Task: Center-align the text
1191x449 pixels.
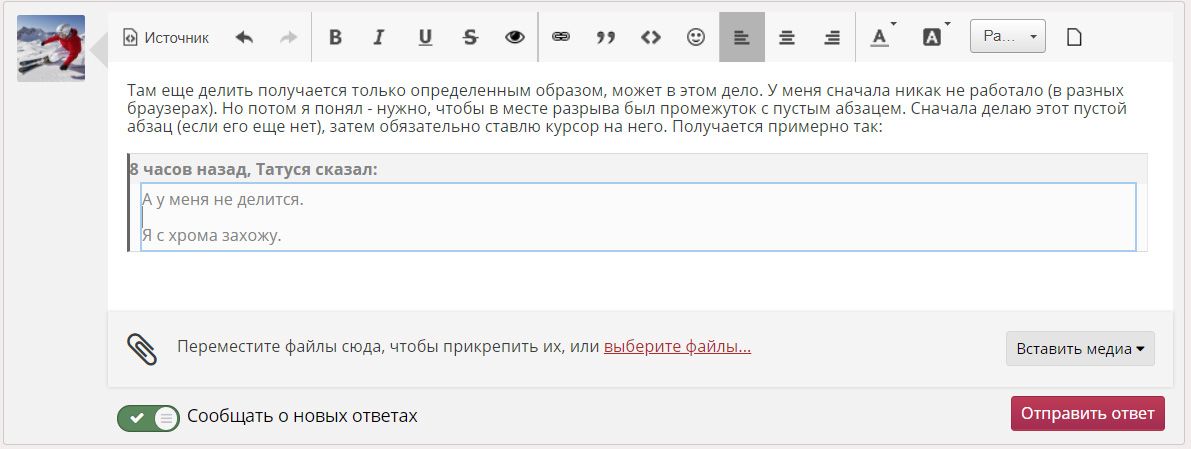Action: tap(787, 38)
